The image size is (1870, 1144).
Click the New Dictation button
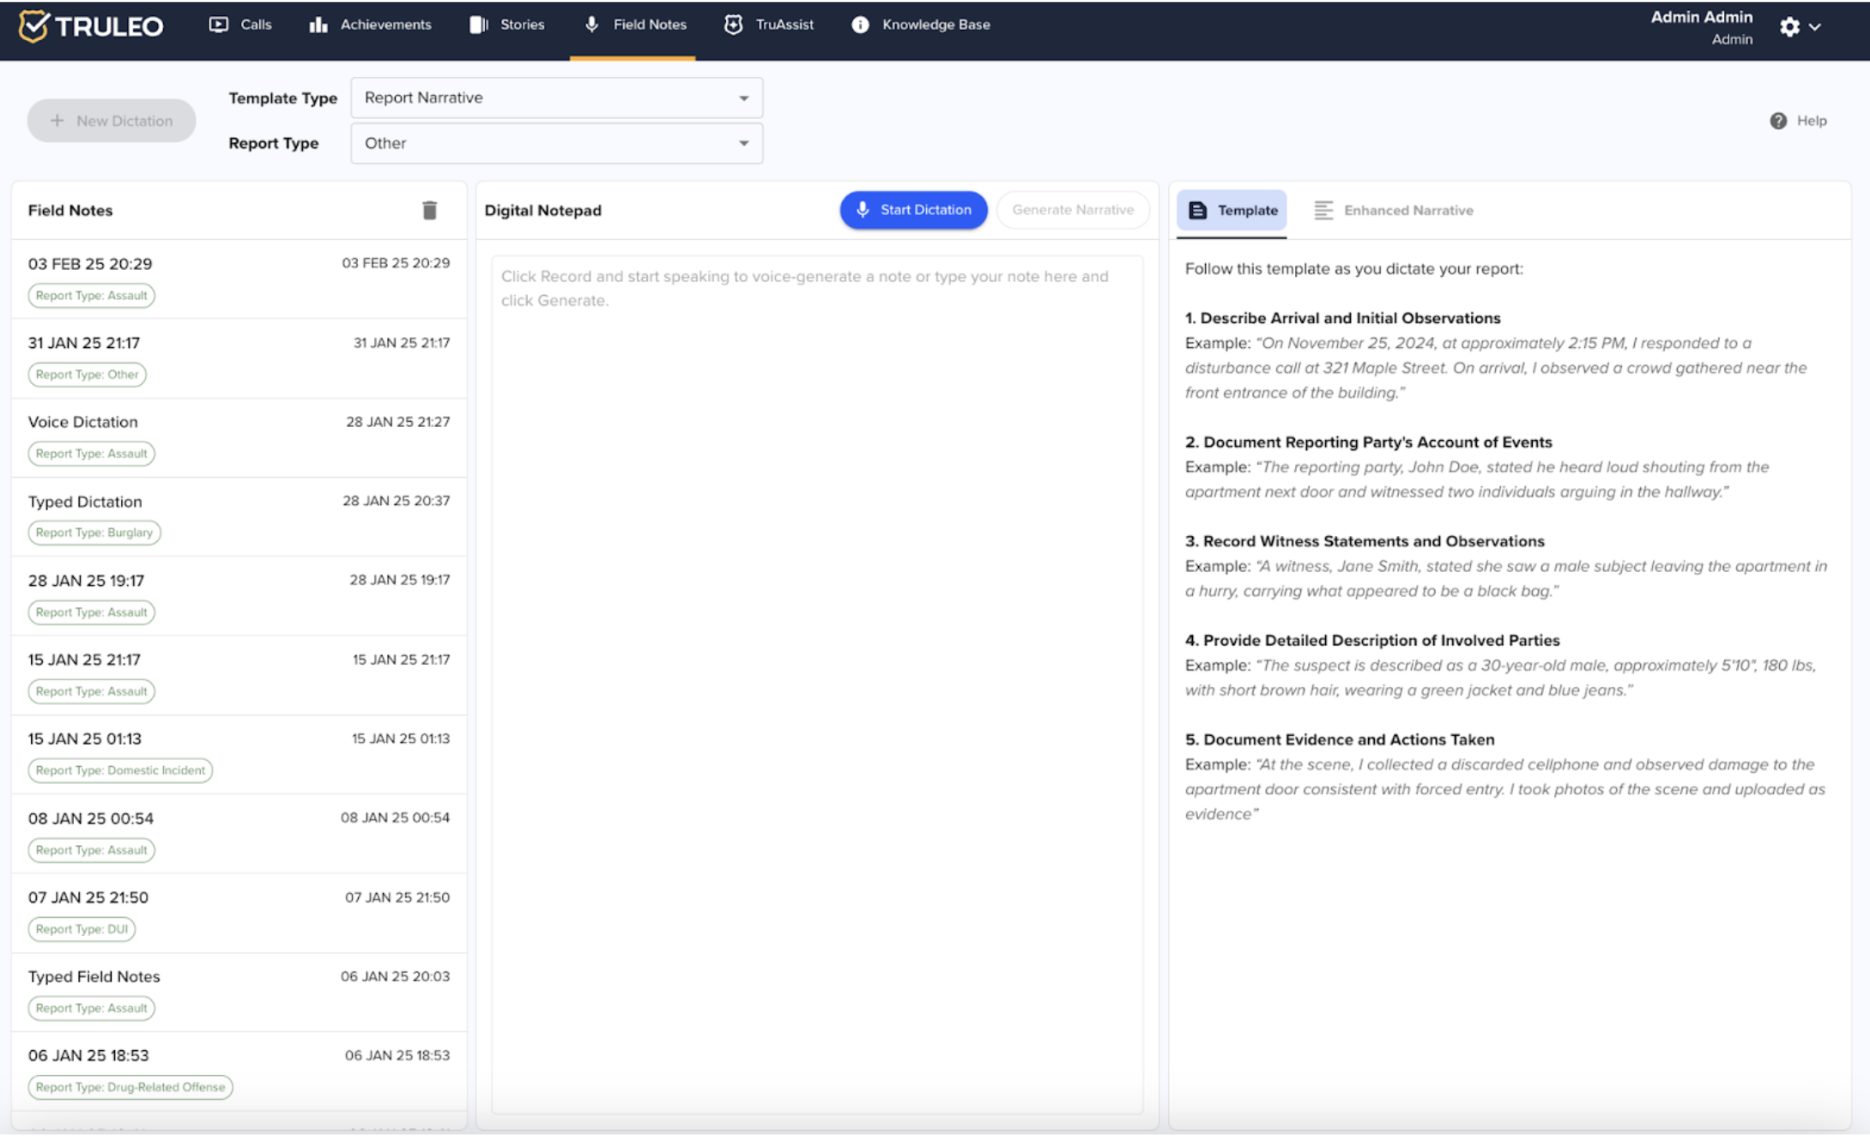(x=111, y=121)
